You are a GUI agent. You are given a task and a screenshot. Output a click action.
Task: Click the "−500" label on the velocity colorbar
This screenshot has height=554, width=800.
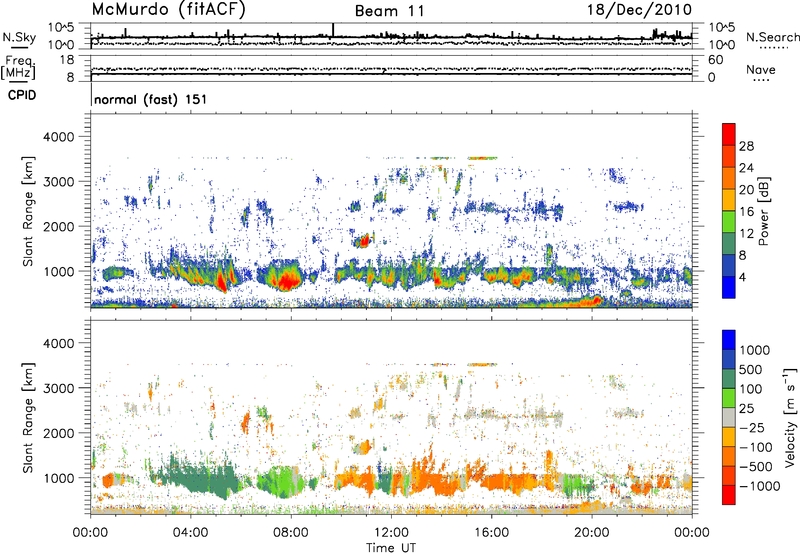(x=756, y=466)
